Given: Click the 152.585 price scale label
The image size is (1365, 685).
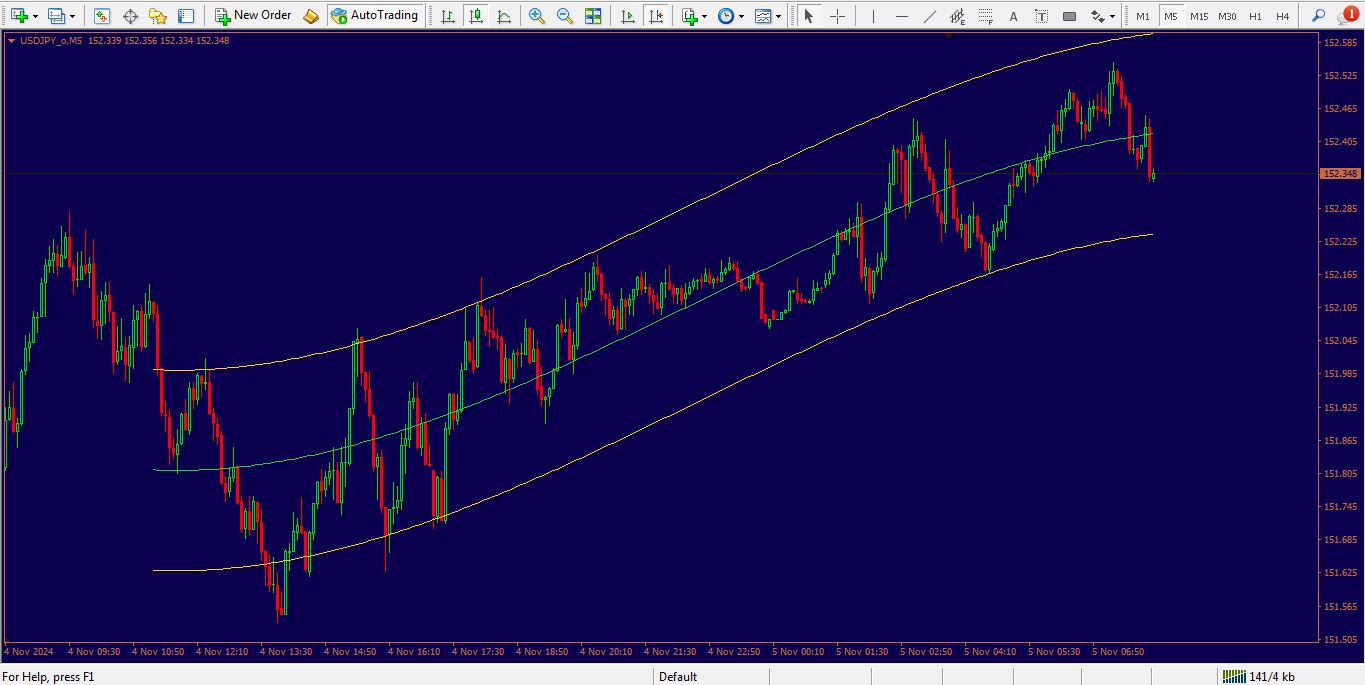Looking at the screenshot, I should (x=1339, y=42).
